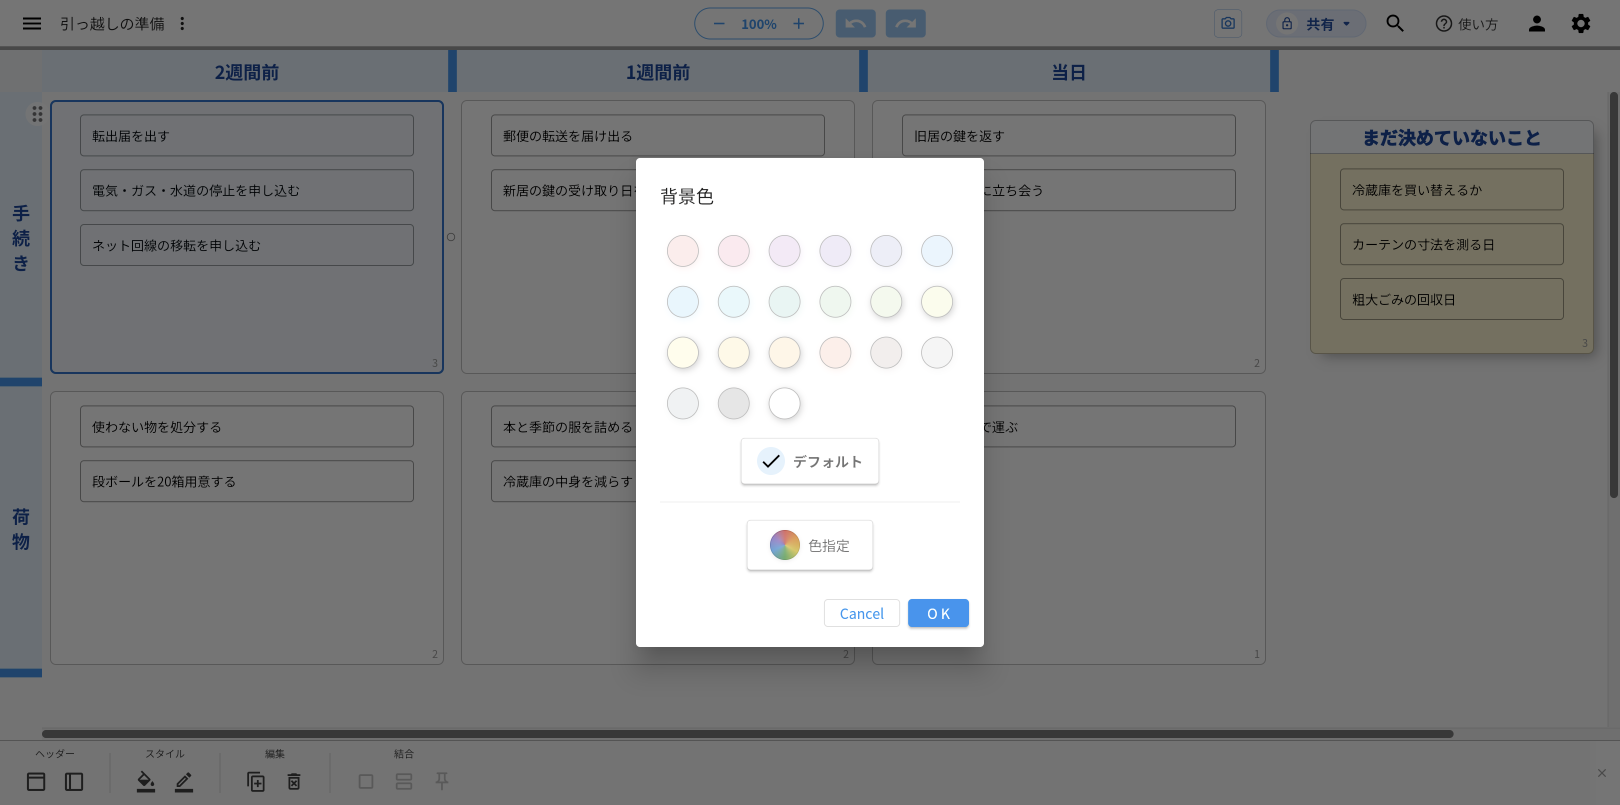The width and height of the screenshot is (1620, 805).
Task: Cancel the background color dialog
Action: [862, 613]
